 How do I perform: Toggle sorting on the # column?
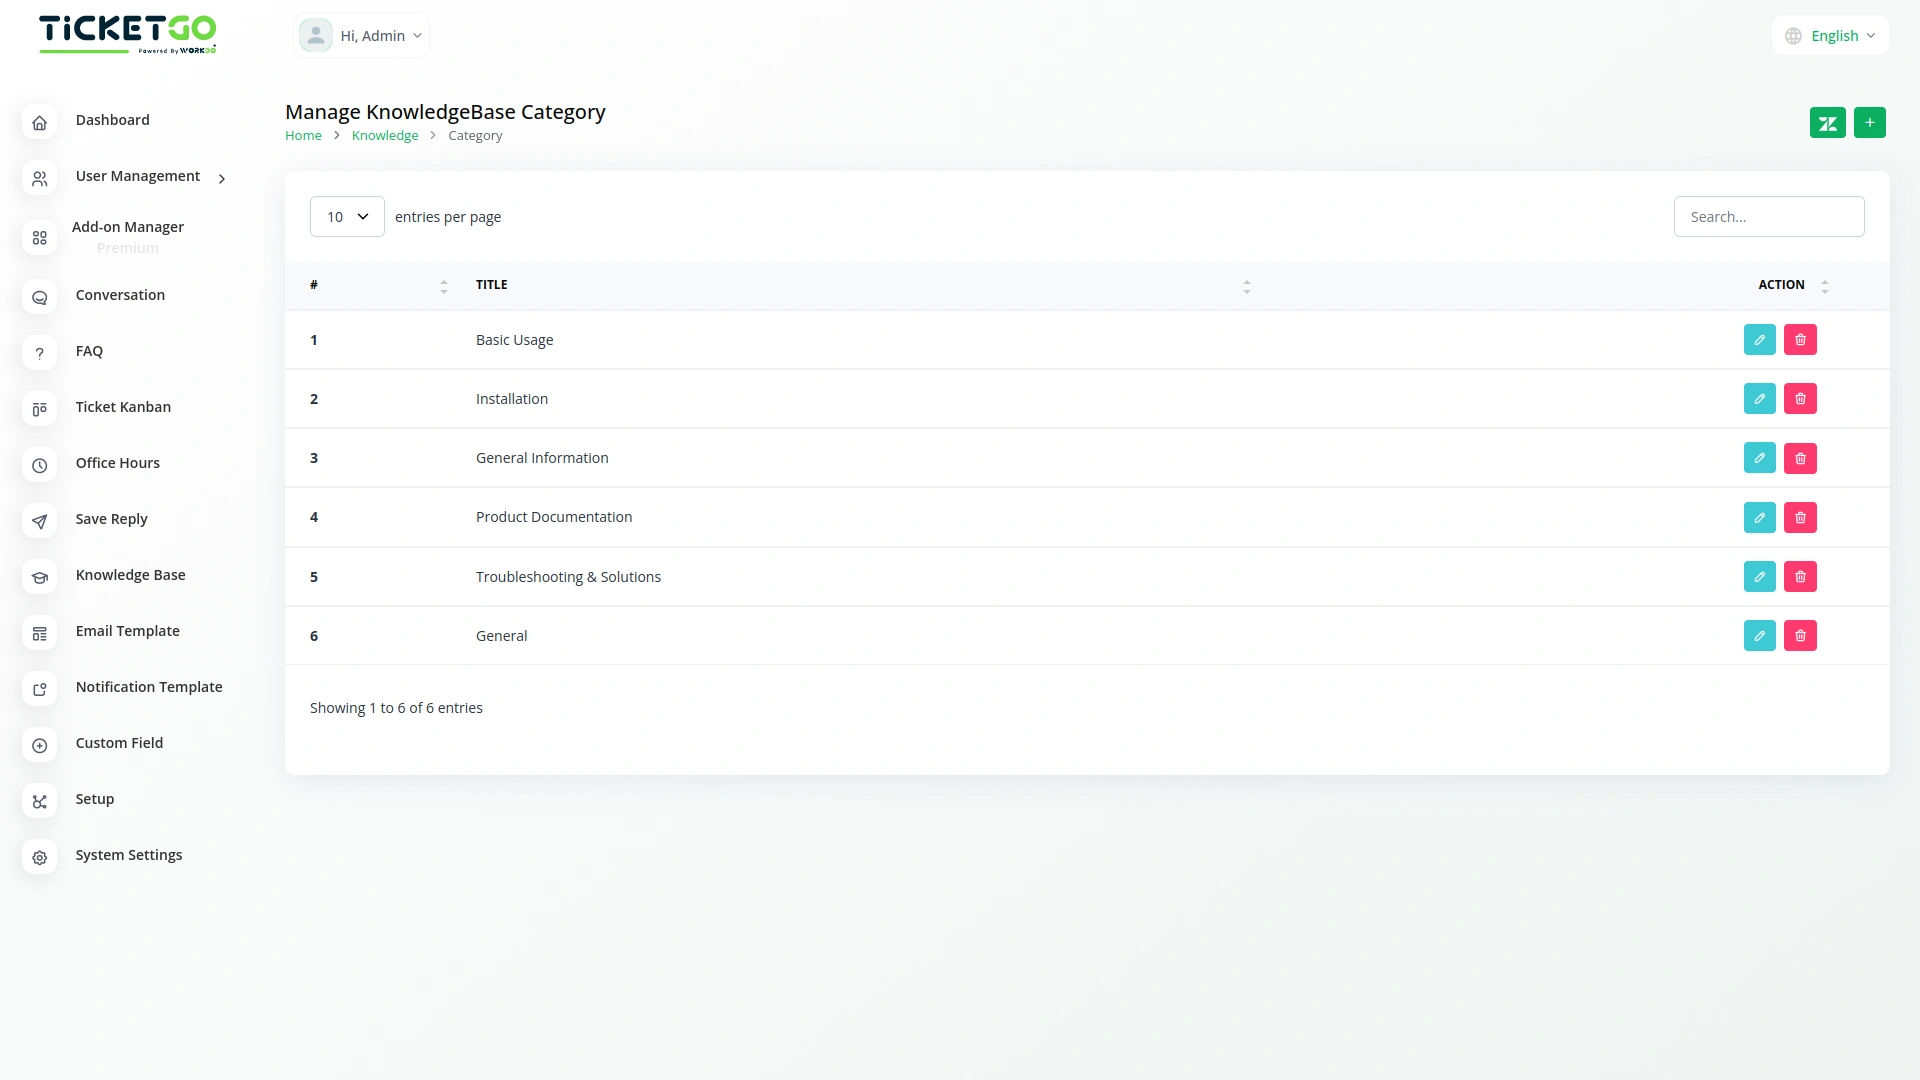click(444, 286)
